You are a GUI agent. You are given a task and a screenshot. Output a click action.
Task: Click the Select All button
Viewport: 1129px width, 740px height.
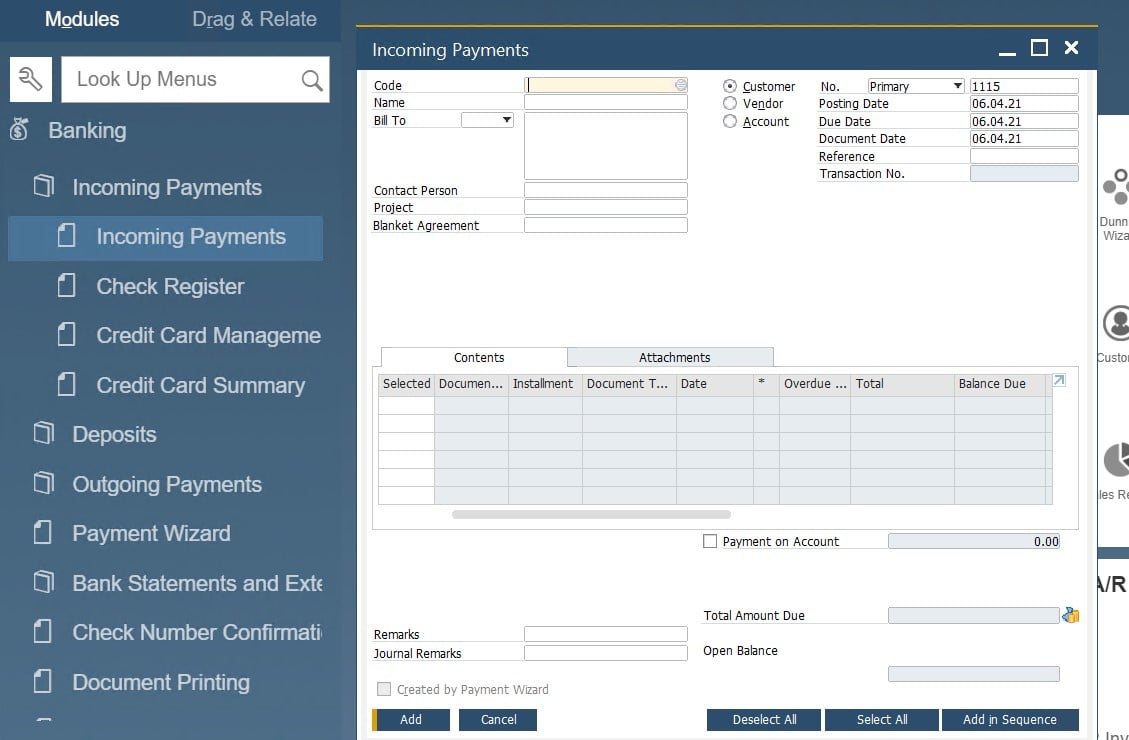click(881, 719)
